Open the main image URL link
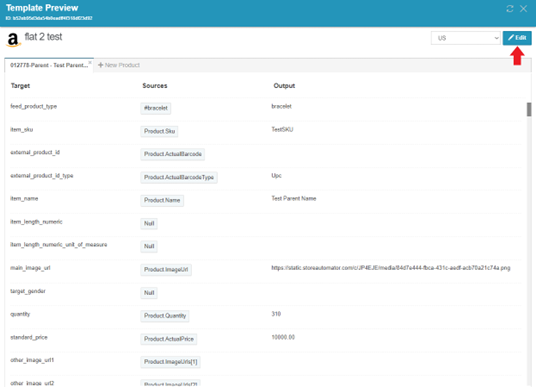This screenshot has height=387, width=536. [391, 268]
